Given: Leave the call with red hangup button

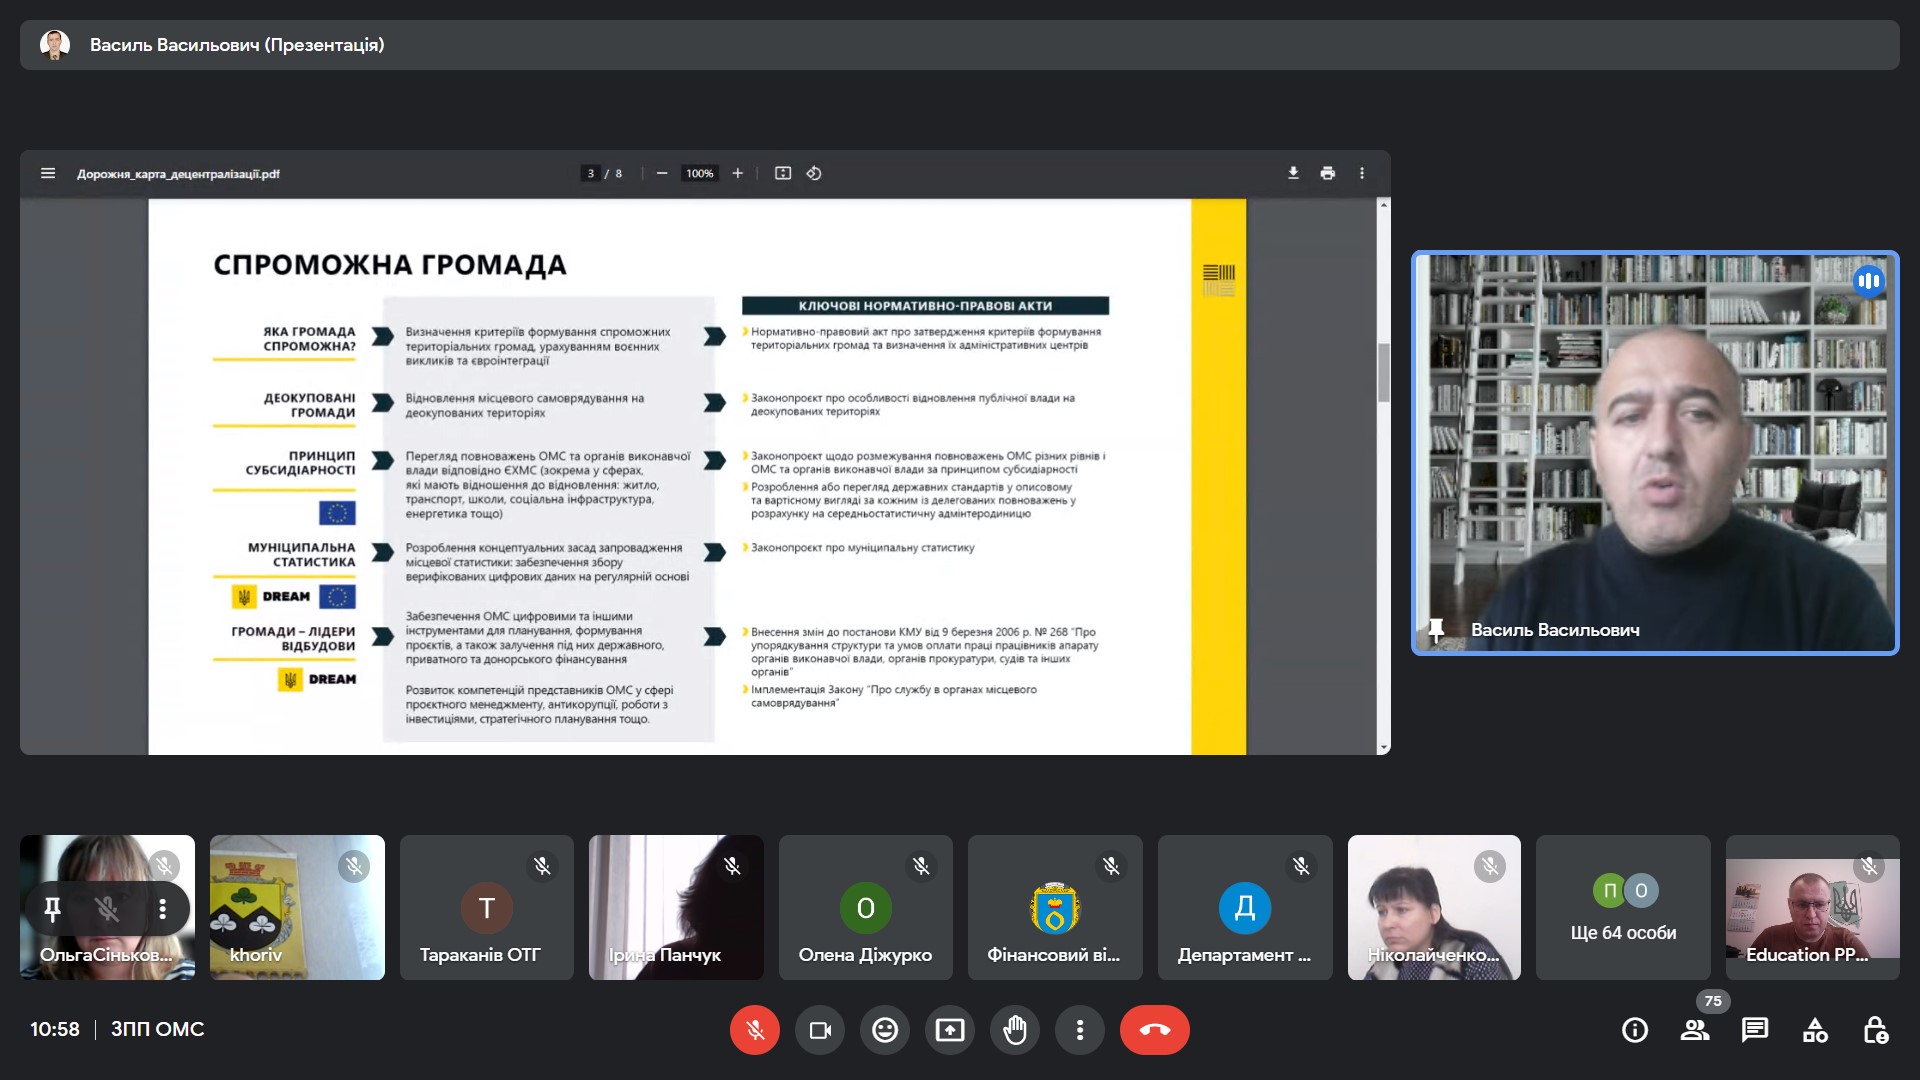Looking at the screenshot, I should tap(1154, 1030).
